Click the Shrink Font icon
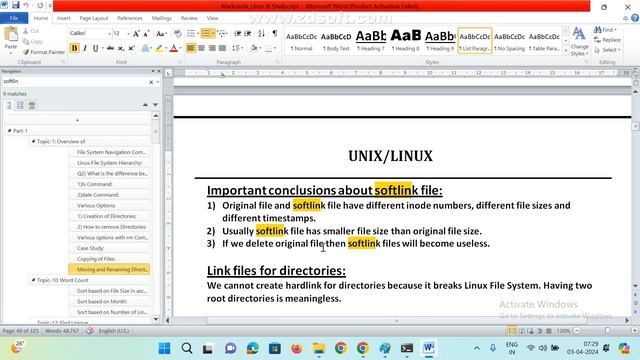Viewport: 640px width, 360px height. click(146, 33)
